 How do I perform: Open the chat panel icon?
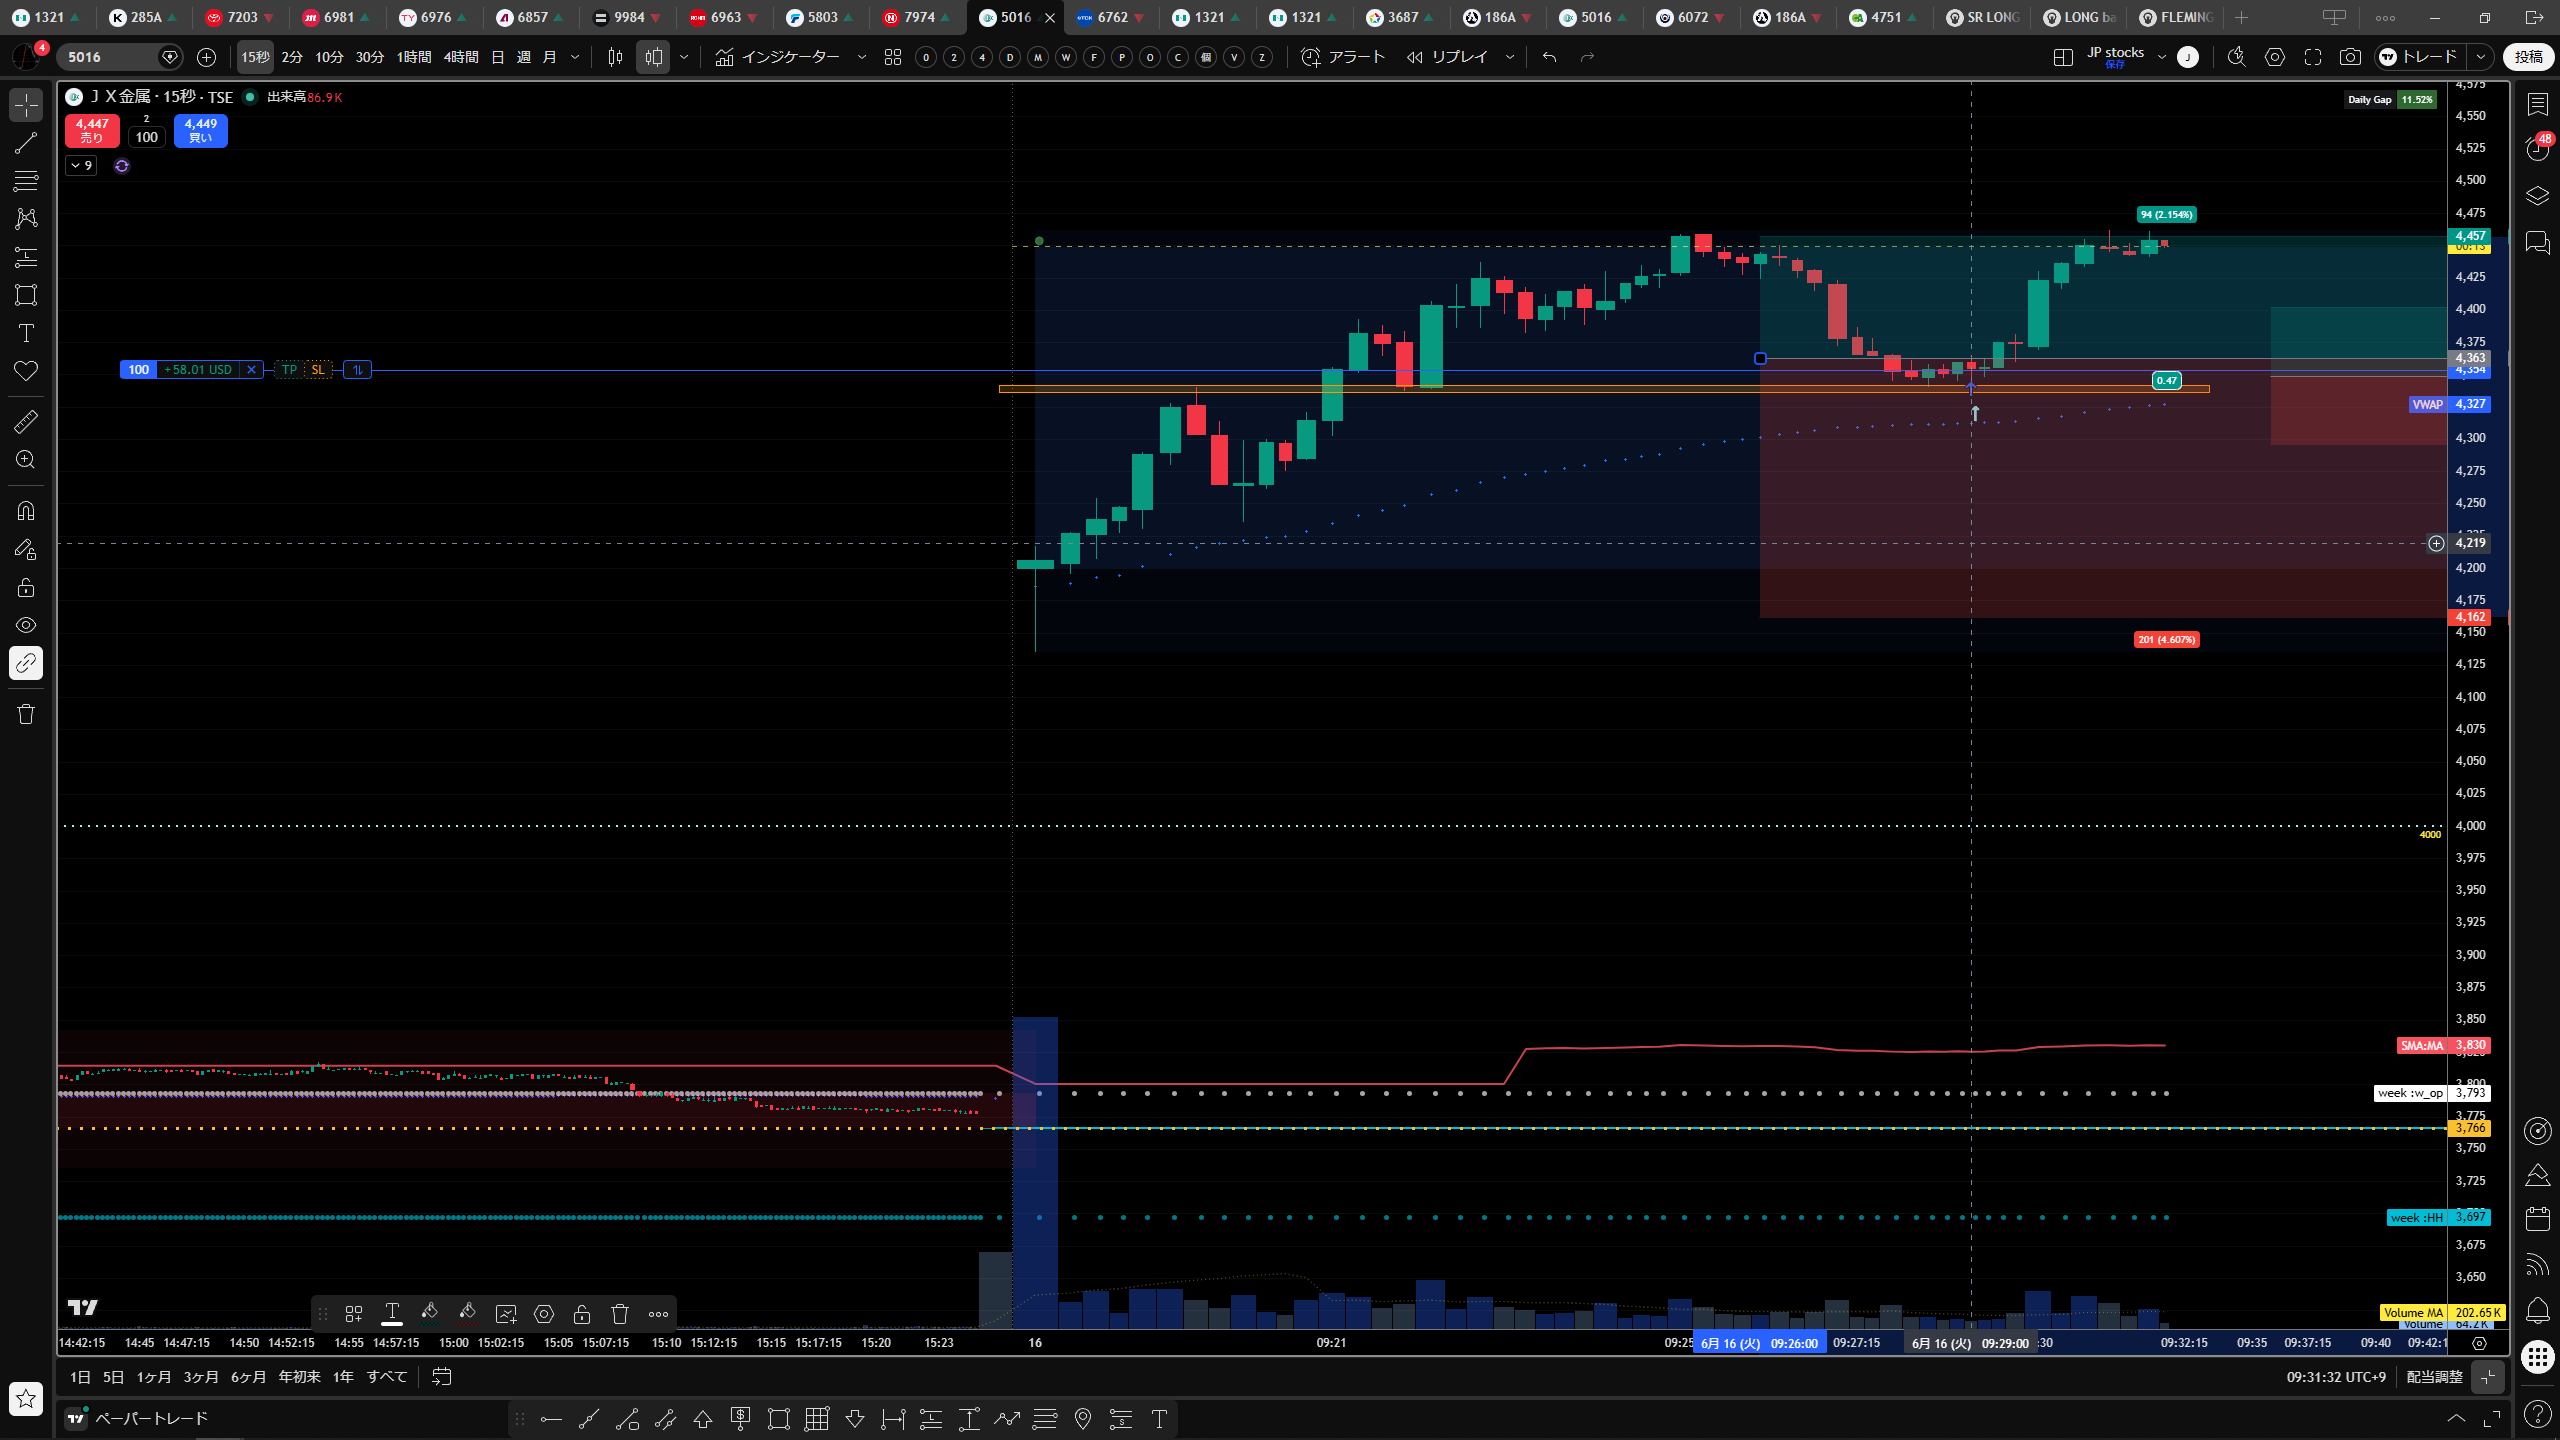[2537, 242]
